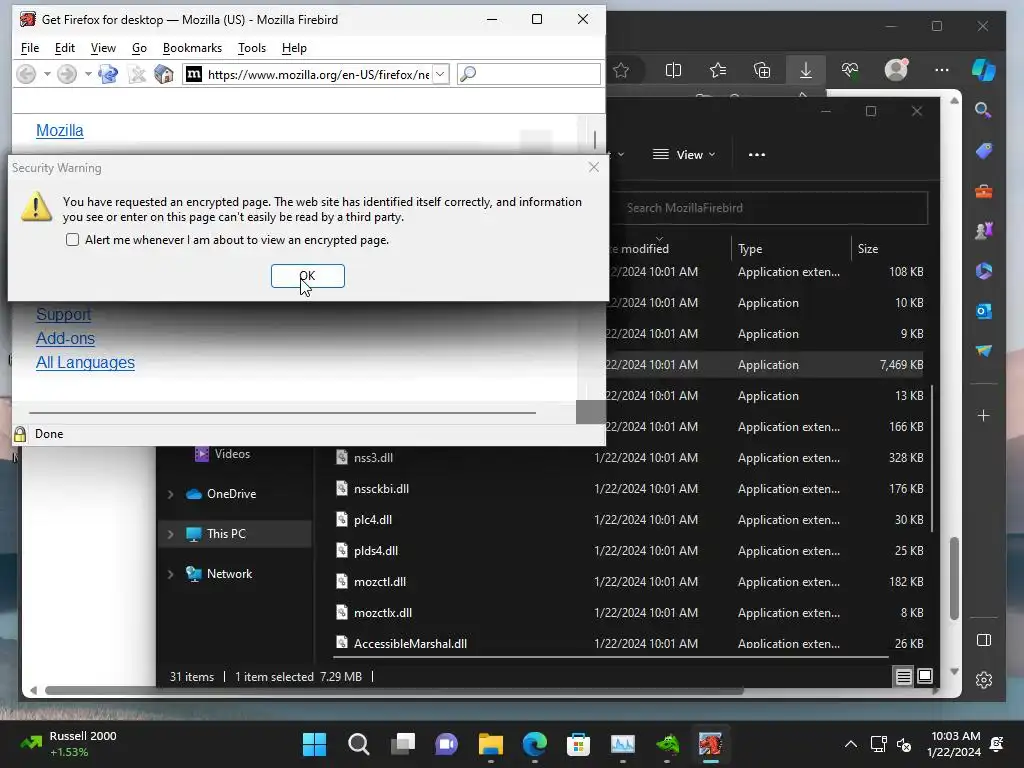Click the plus icon in Edge sidebar

(x=984, y=415)
